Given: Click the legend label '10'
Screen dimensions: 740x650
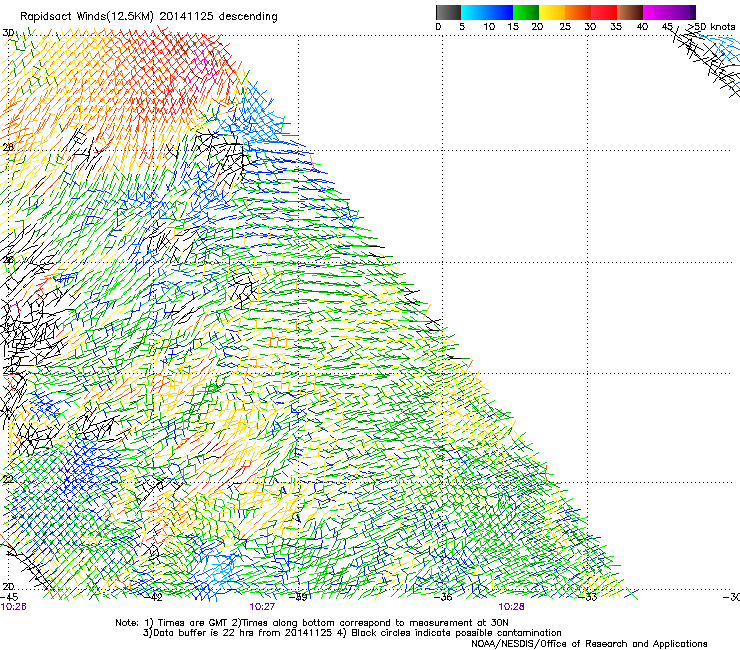Looking at the screenshot, I should (x=489, y=27).
